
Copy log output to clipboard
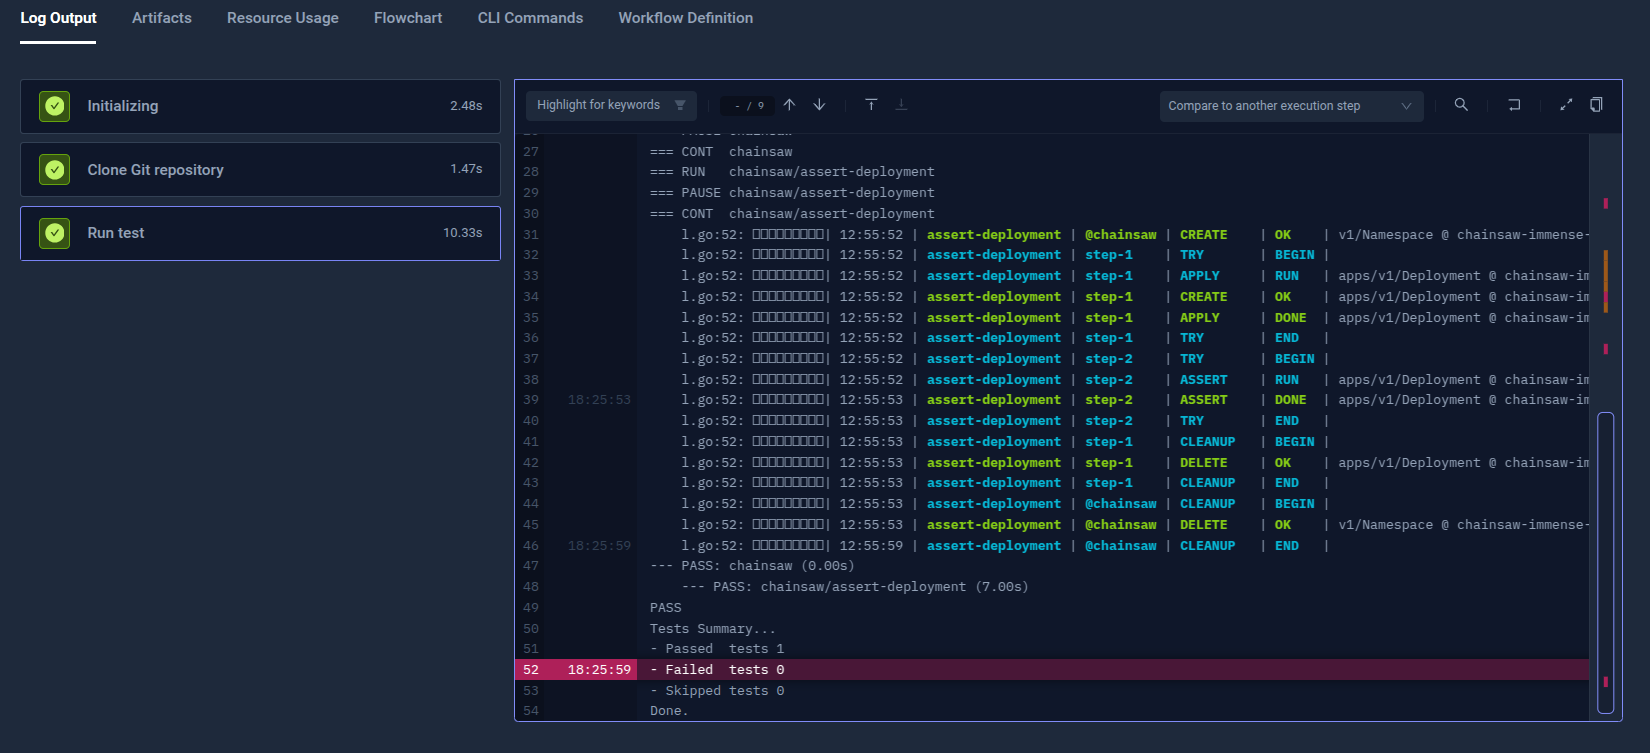click(1596, 105)
